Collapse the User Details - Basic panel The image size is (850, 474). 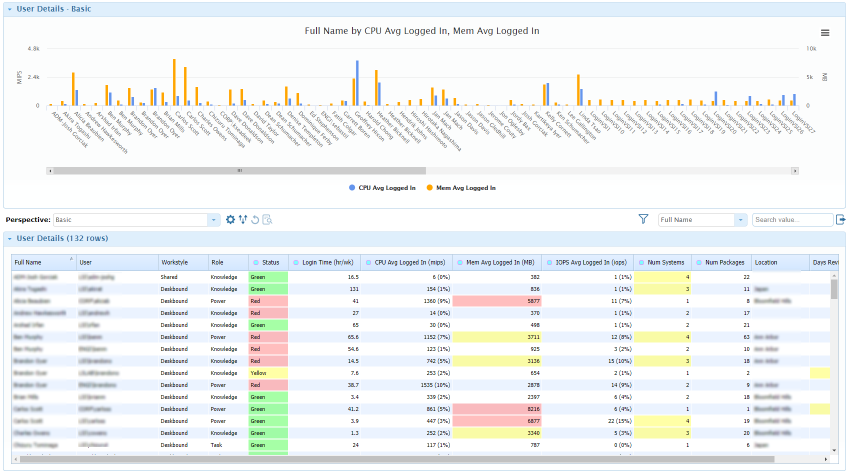pyautogui.click(x=10, y=9)
